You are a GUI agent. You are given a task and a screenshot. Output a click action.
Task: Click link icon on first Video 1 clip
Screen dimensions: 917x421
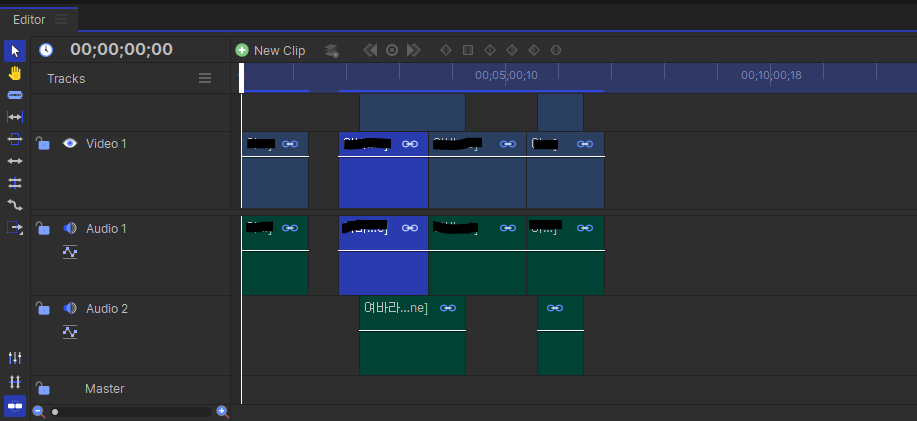(290, 144)
